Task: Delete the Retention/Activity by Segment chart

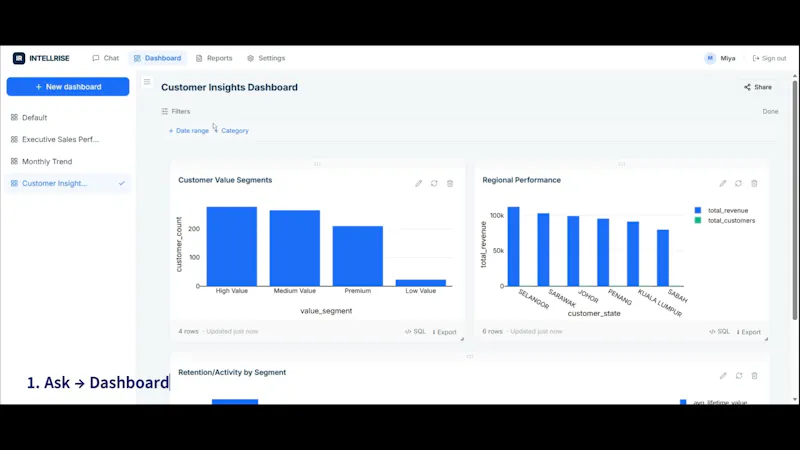Action: point(755,376)
